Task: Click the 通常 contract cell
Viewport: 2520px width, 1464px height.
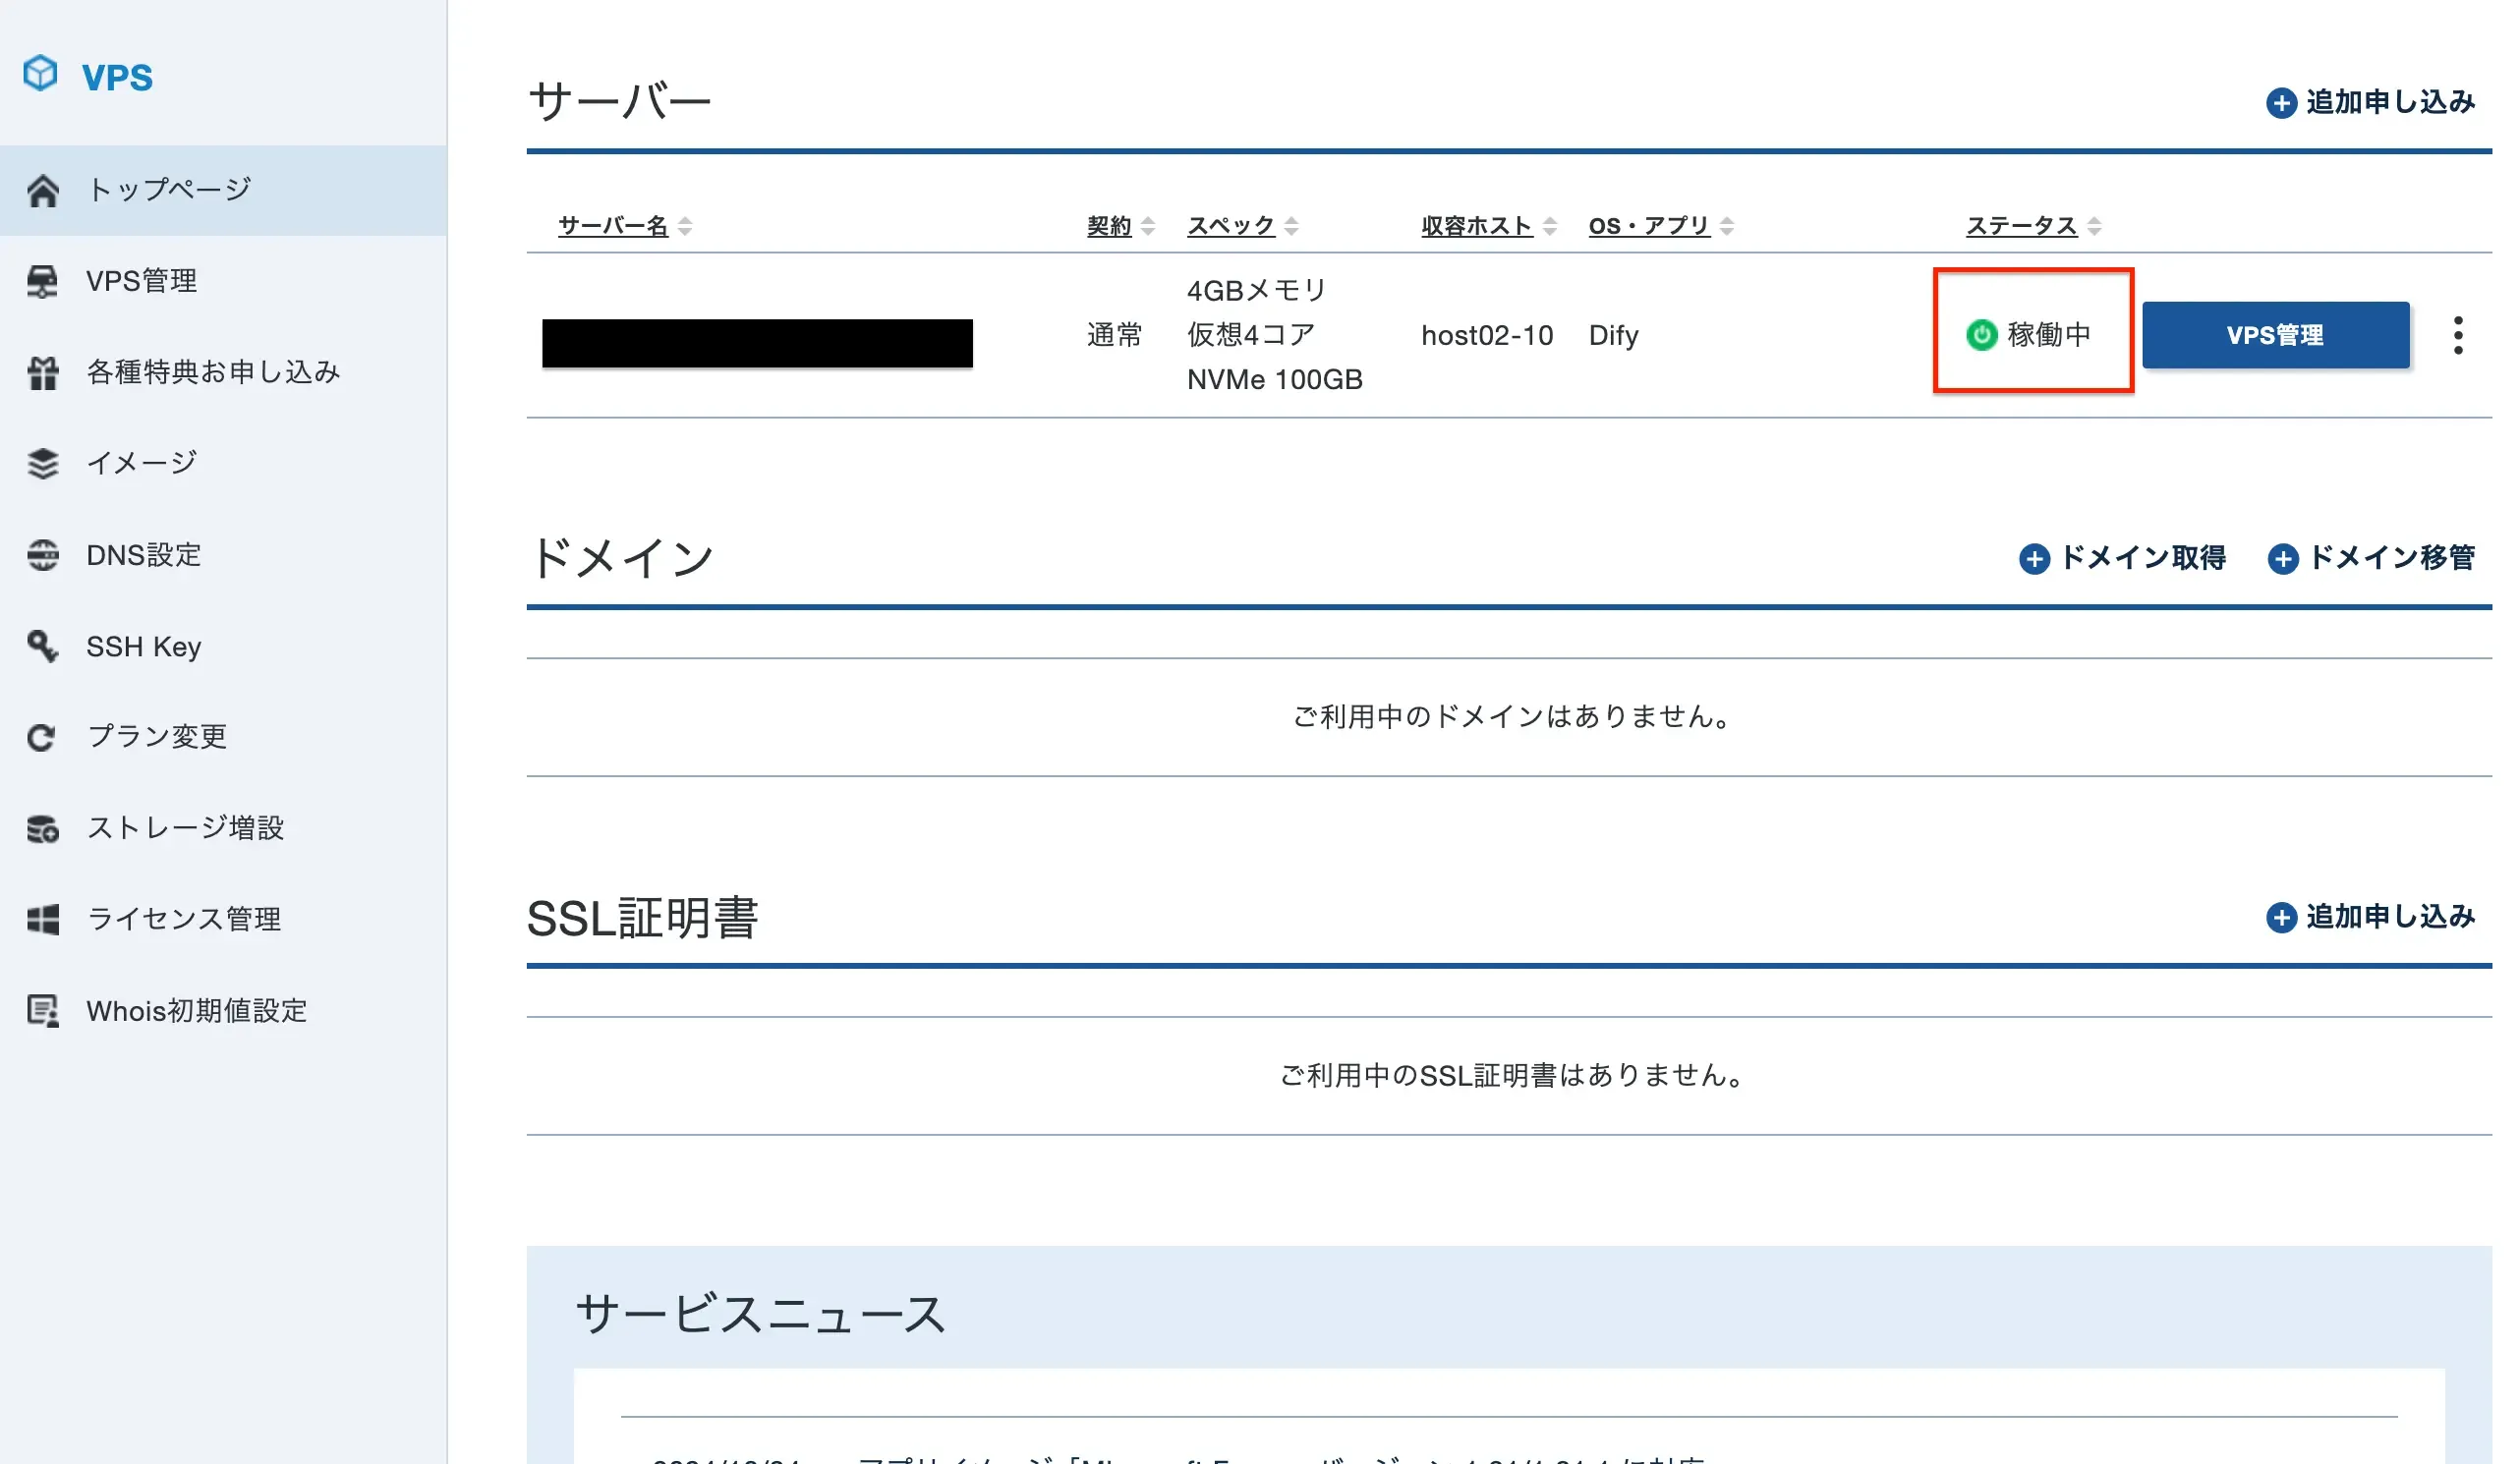Action: click(x=1114, y=335)
